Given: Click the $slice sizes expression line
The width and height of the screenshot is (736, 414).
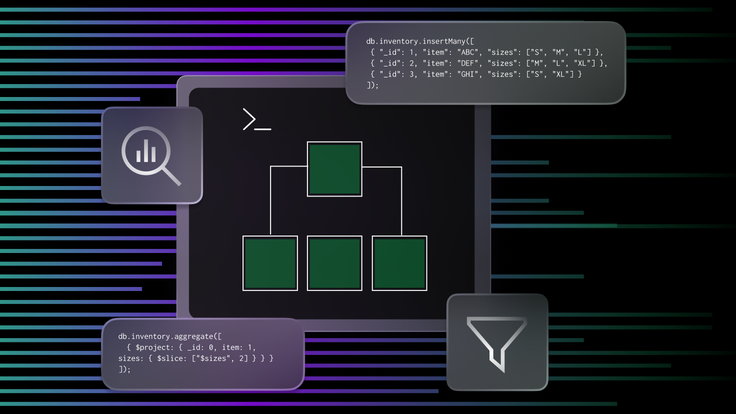Looking at the screenshot, I should click(196, 358).
